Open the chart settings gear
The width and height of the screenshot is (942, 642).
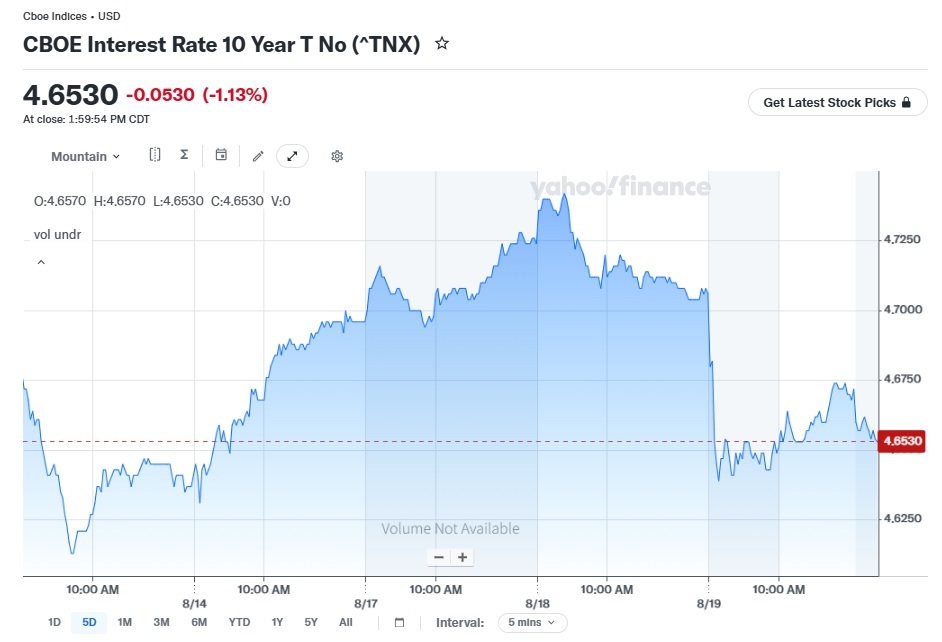pyautogui.click(x=337, y=156)
